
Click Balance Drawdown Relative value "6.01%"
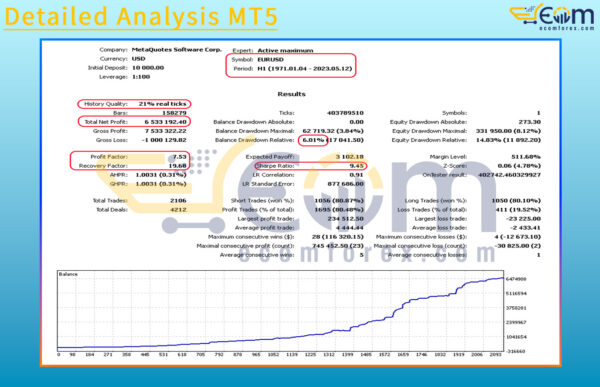click(313, 140)
